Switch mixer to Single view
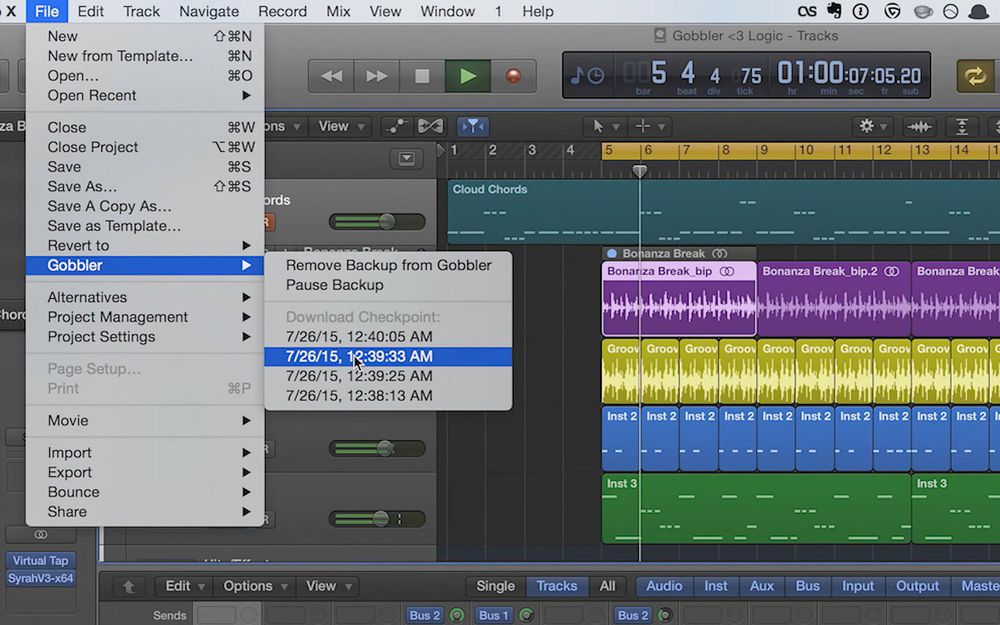 tap(496, 586)
